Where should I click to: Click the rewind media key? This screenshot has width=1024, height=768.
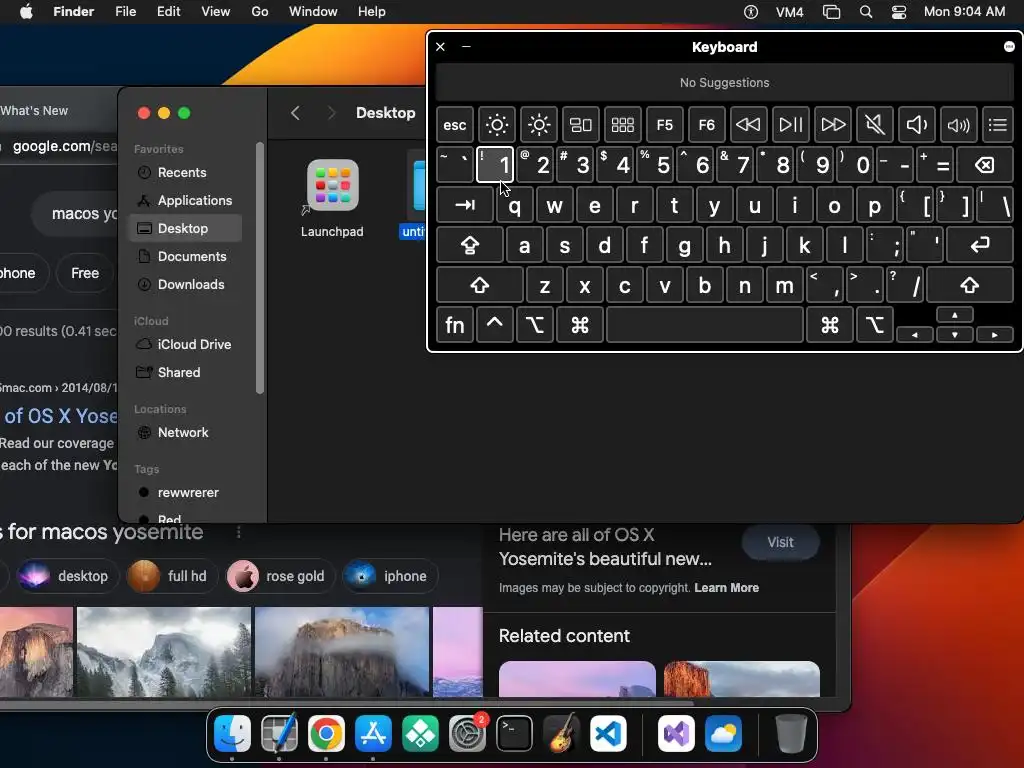748,124
